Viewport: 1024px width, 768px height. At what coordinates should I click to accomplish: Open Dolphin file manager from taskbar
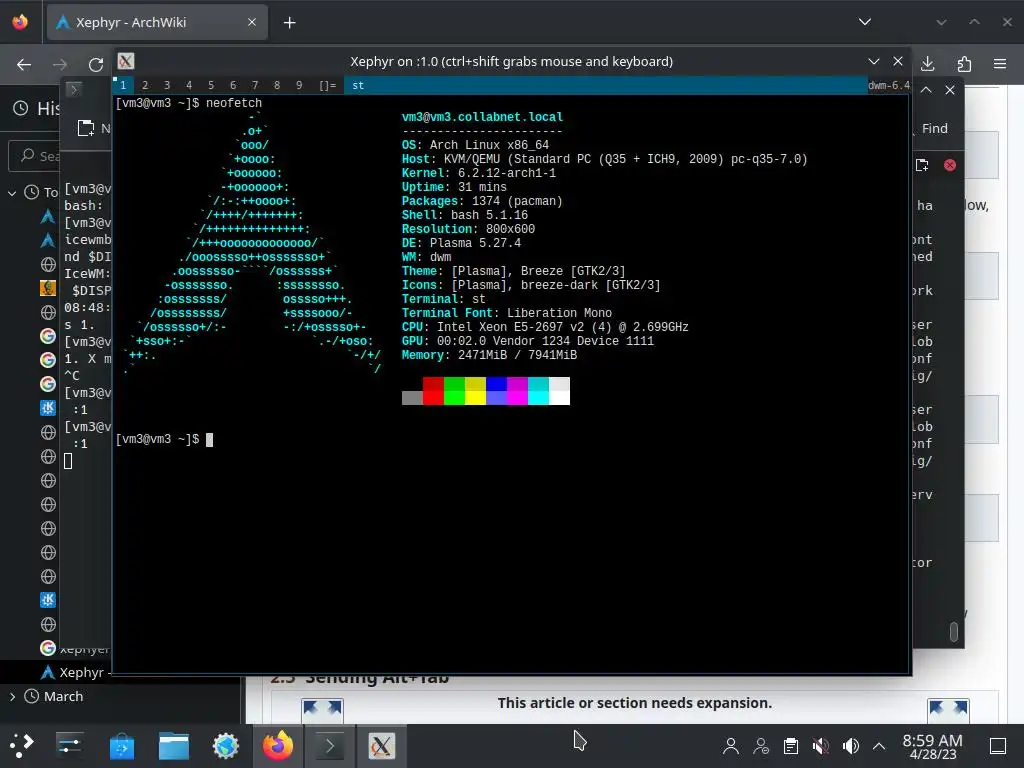coord(174,746)
